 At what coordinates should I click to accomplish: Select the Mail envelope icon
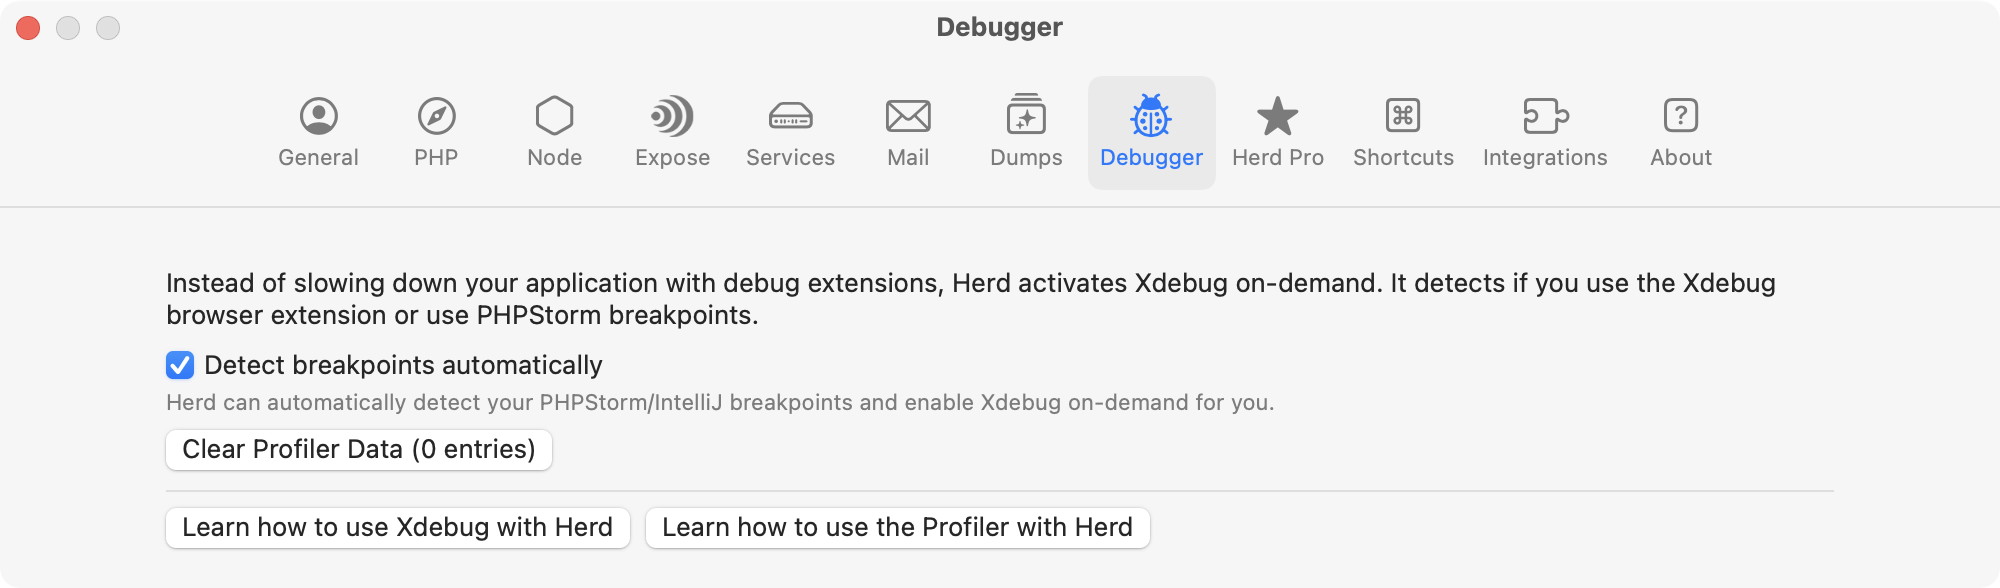[x=906, y=117]
